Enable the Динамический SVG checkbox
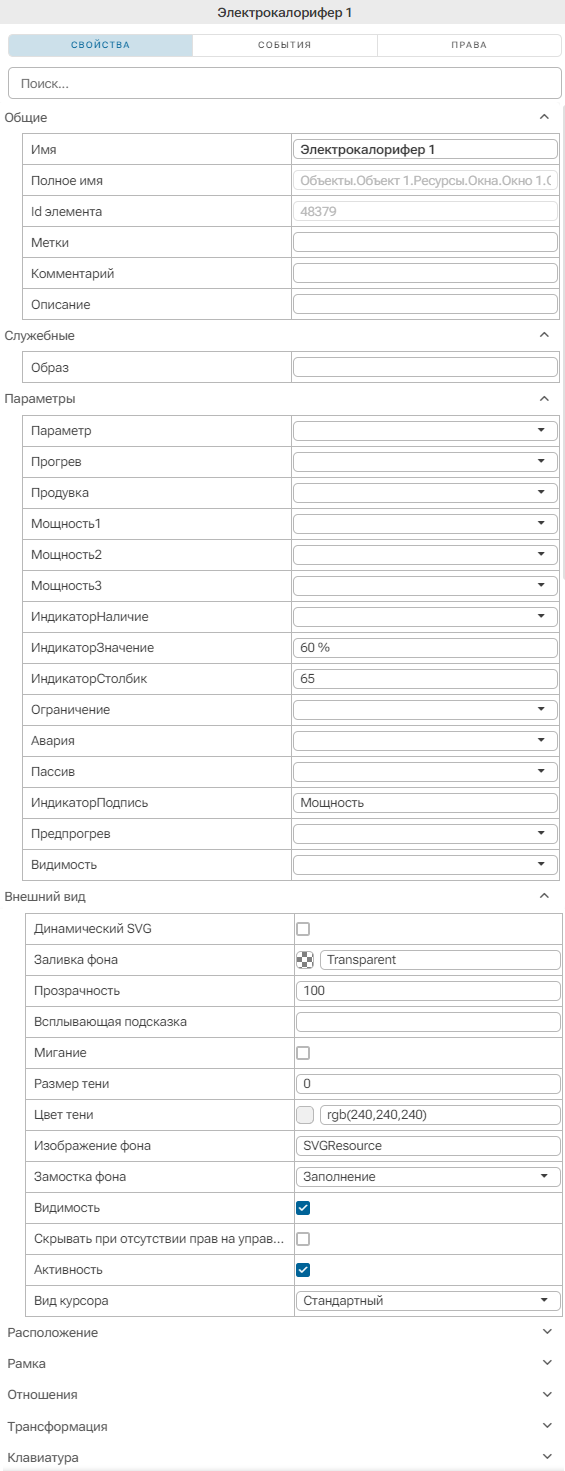 point(303,929)
